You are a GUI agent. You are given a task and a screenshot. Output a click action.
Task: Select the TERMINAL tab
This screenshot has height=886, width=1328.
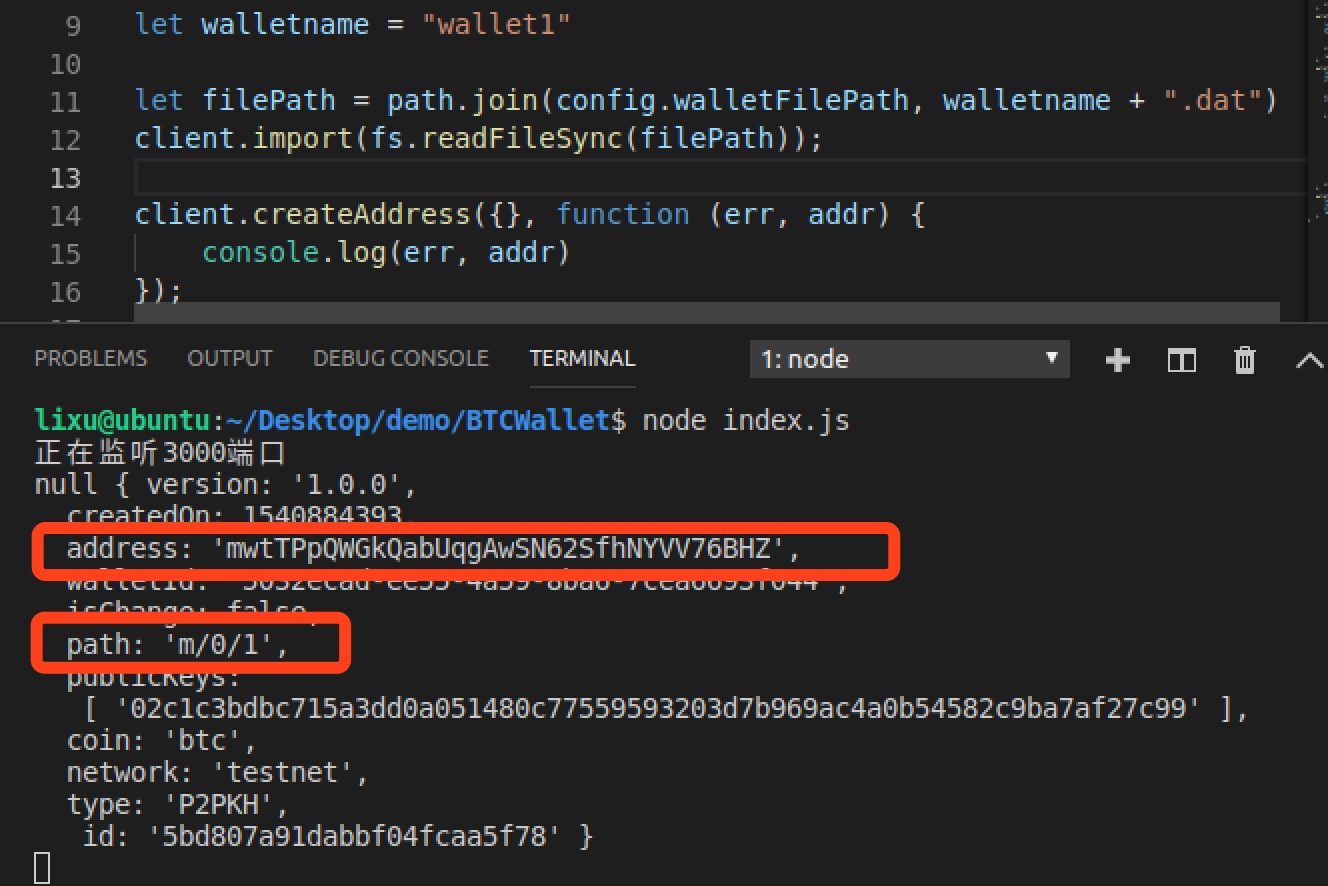(582, 358)
